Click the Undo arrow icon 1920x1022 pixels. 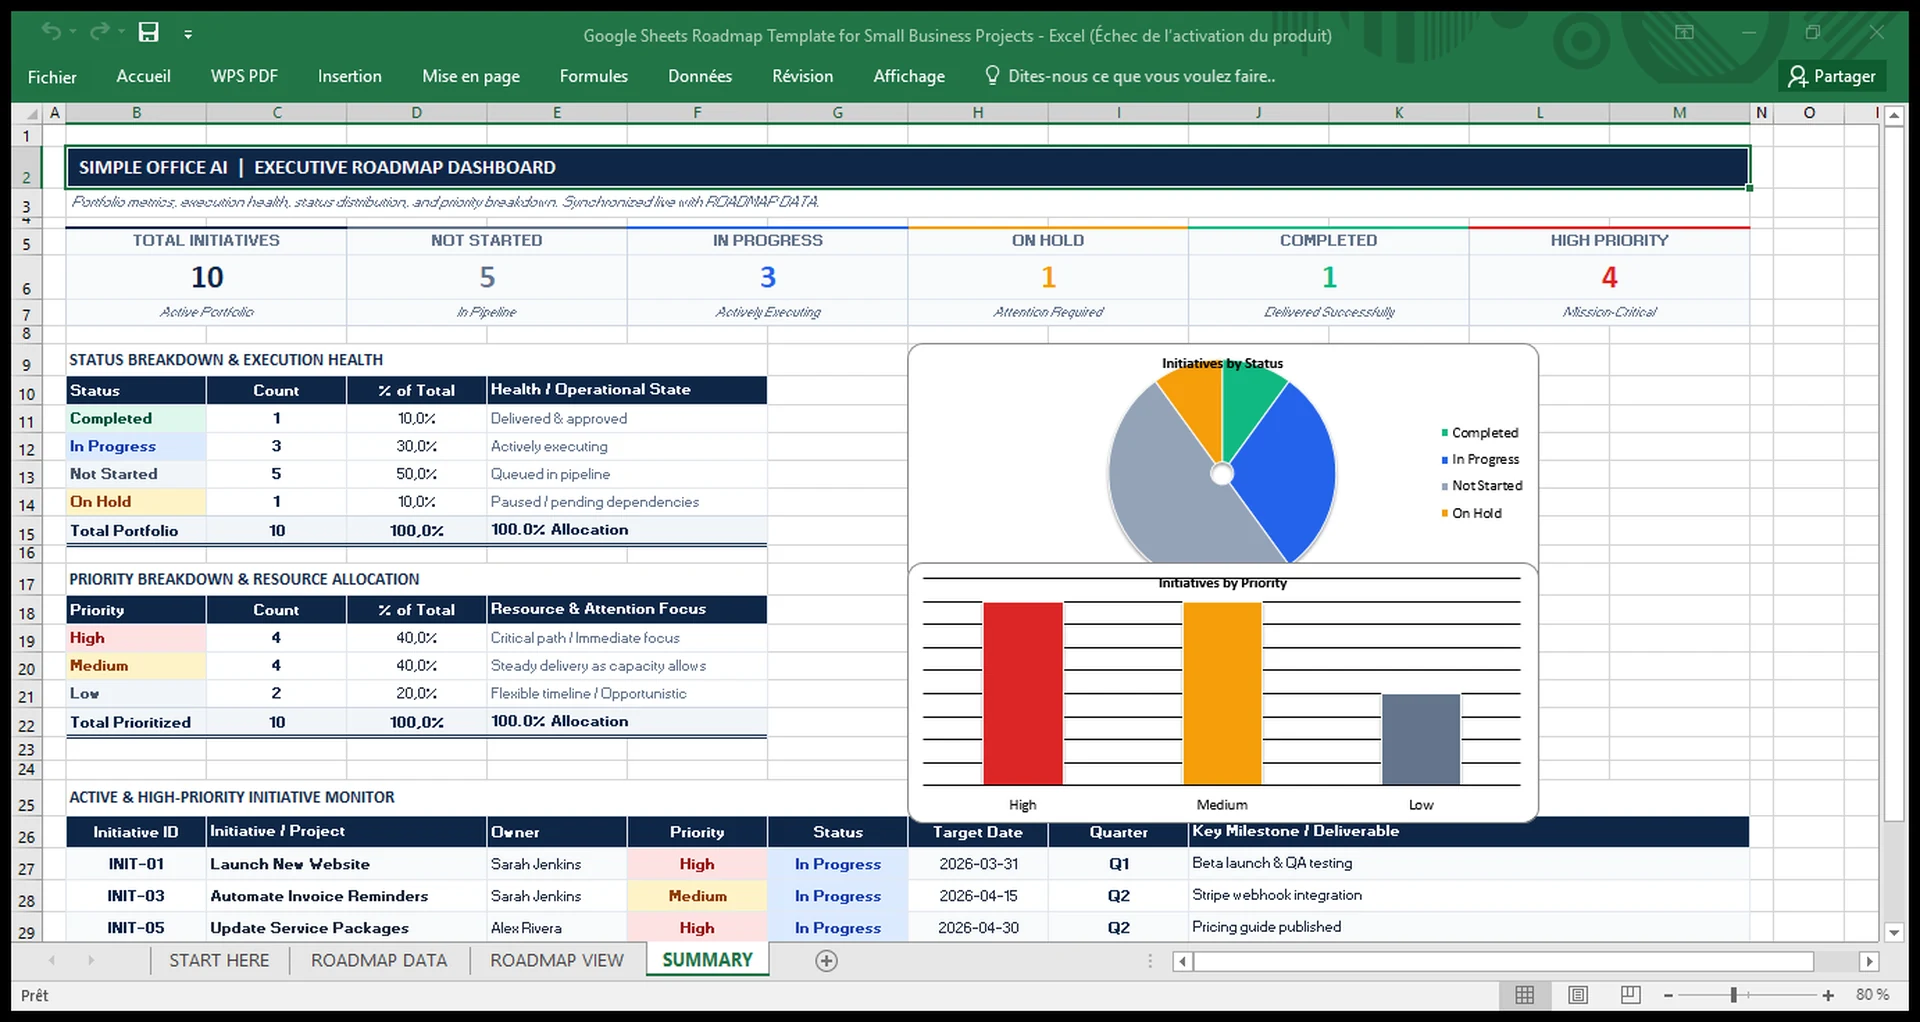tap(51, 32)
